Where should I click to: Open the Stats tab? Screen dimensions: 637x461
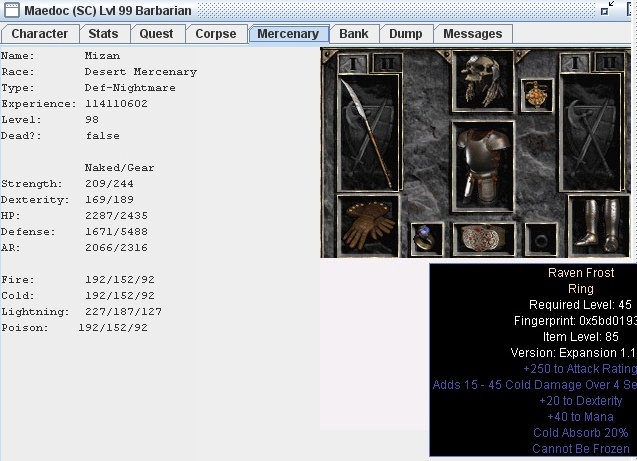tap(104, 34)
